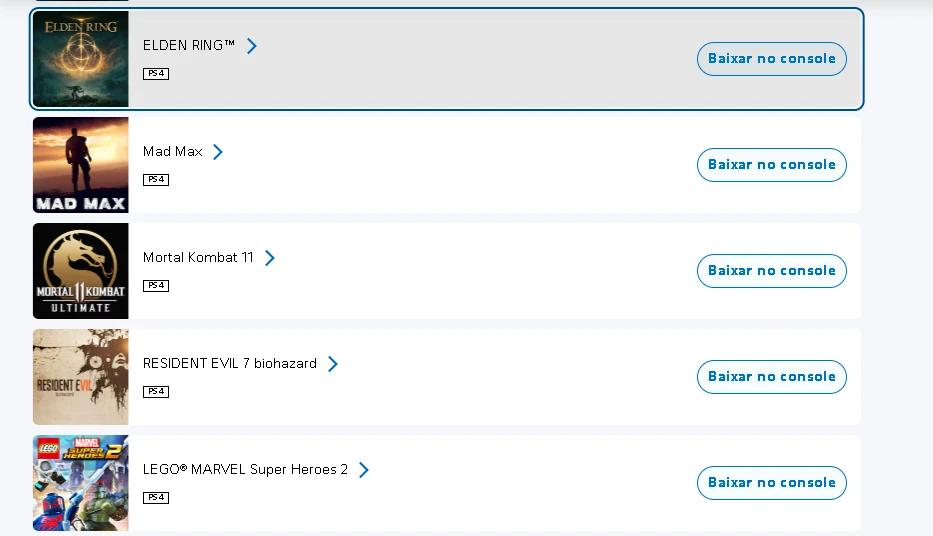Image resolution: width=933 pixels, height=536 pixels.
Task: Click the Mad Max title text
Action: point(173,152)
